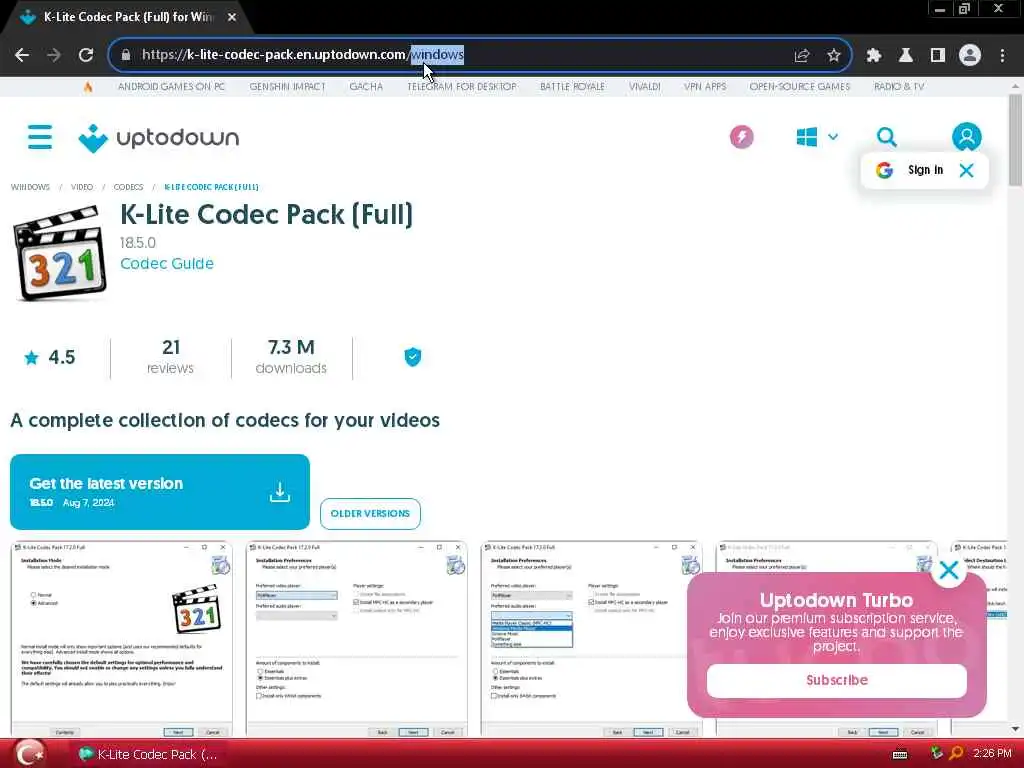Open VPN APPS menu item
Screen dimensions: 1024x768
tap(705, 86)
